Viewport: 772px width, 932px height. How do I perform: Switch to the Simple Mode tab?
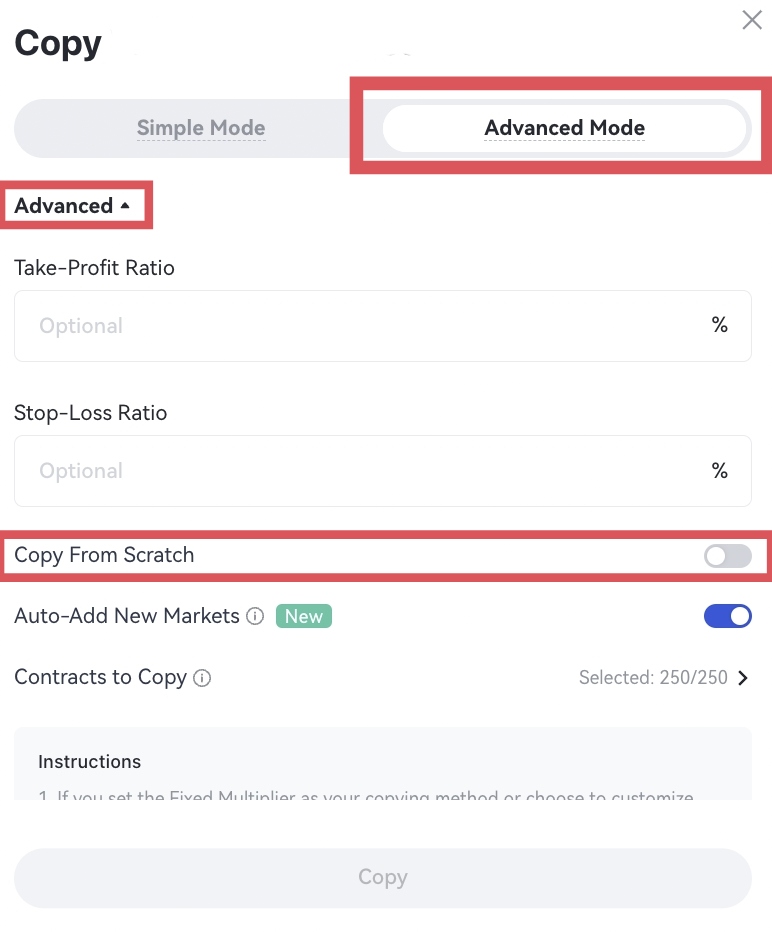[x=200, y=128]
